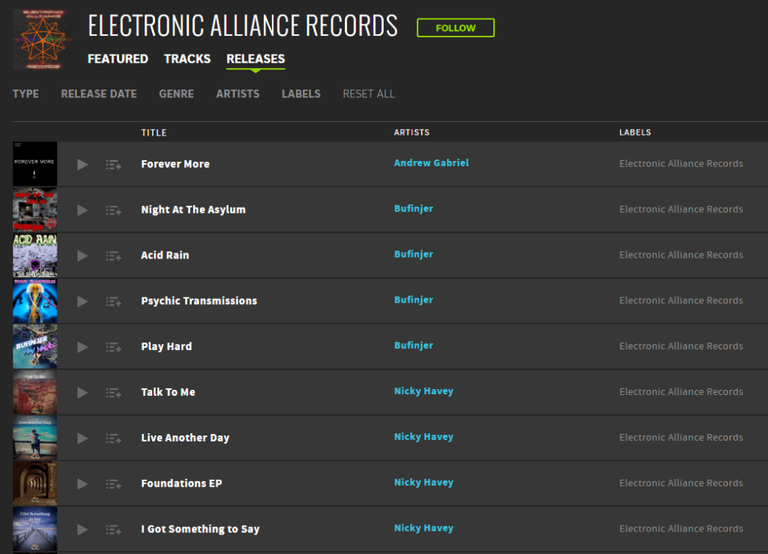This screenshot has width=768, height=554.
Task: Open the Acid Rain cover thumbnail
Action: 35,255
